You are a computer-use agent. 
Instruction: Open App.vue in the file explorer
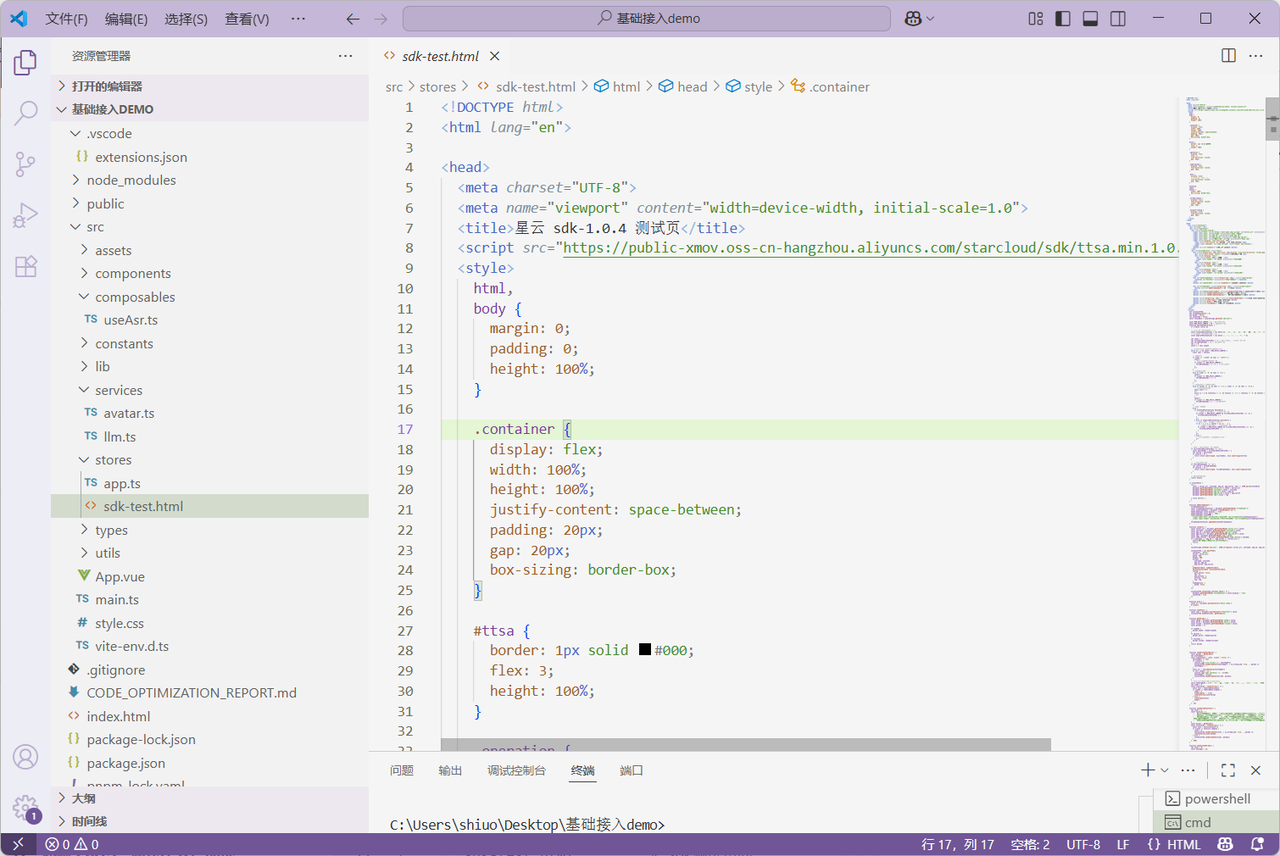coord(121,577)
